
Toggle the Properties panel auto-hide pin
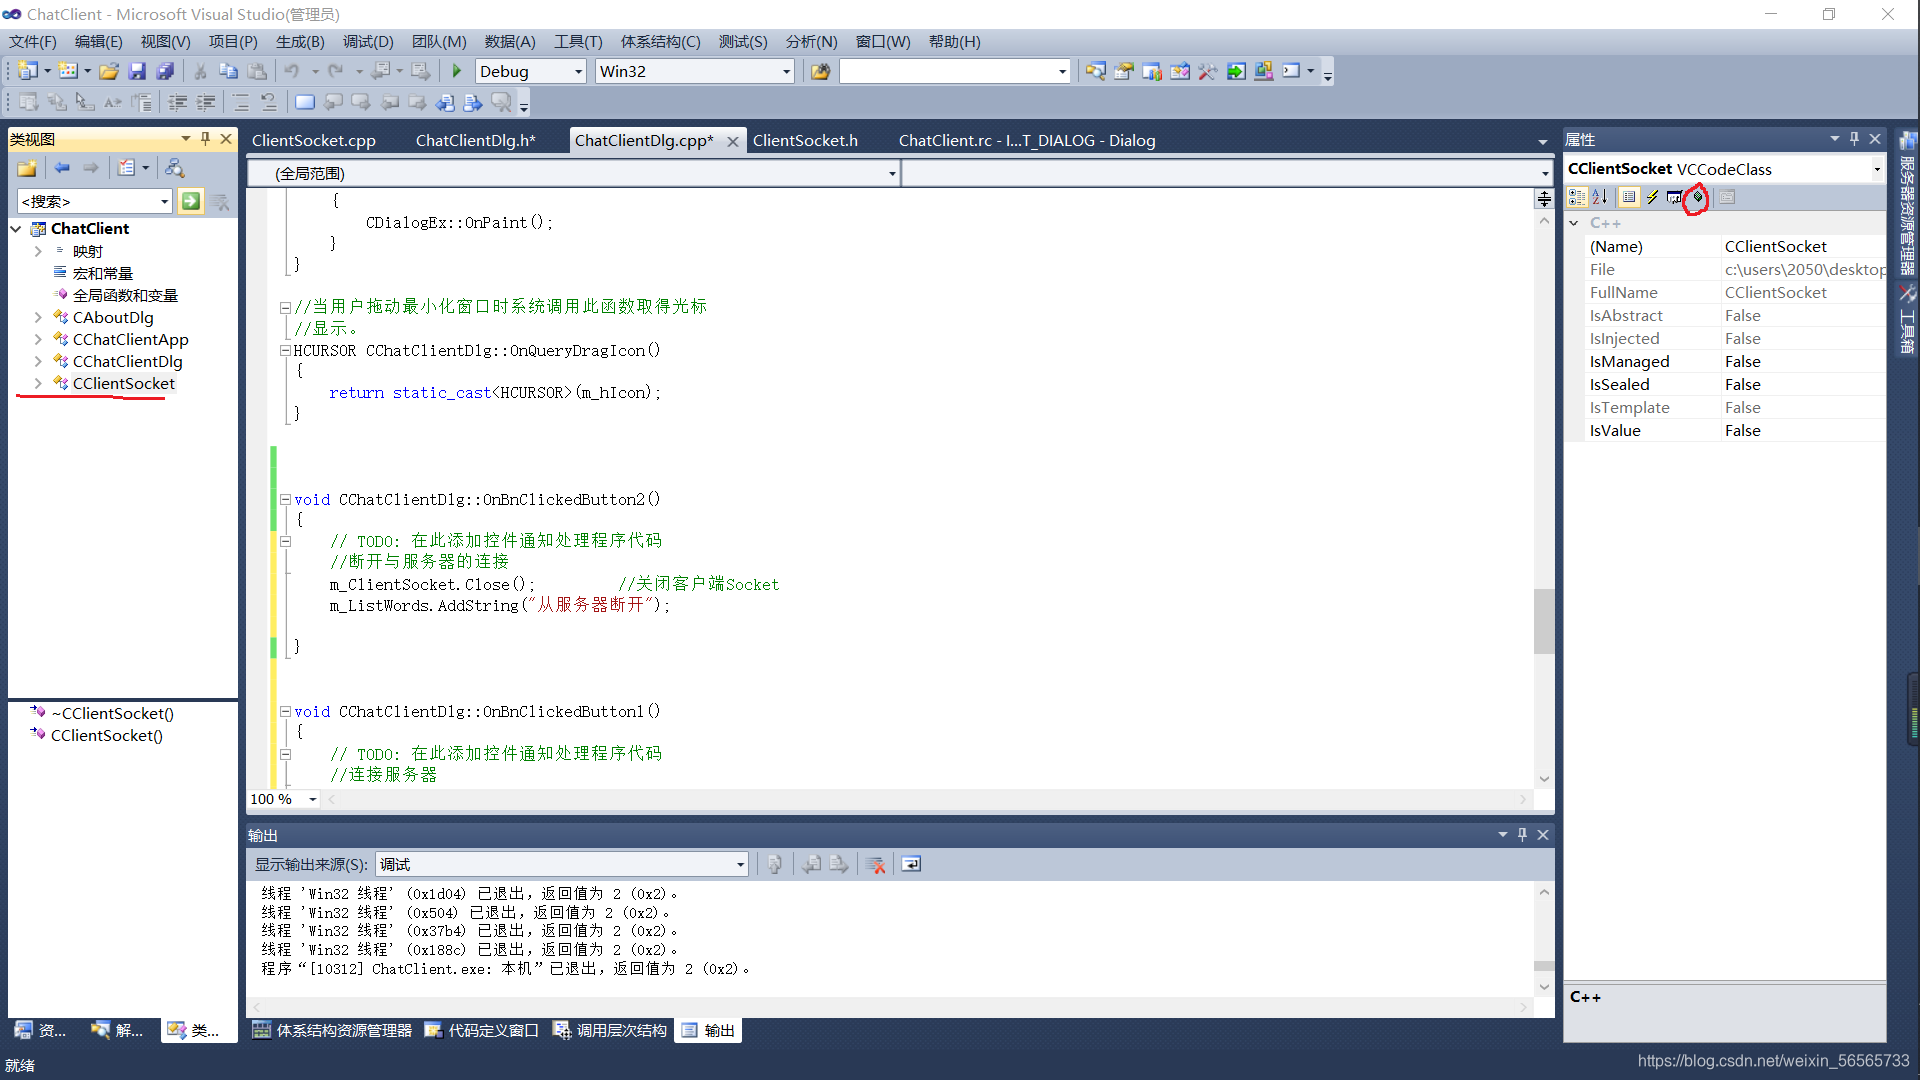[x=1854, y=139]
